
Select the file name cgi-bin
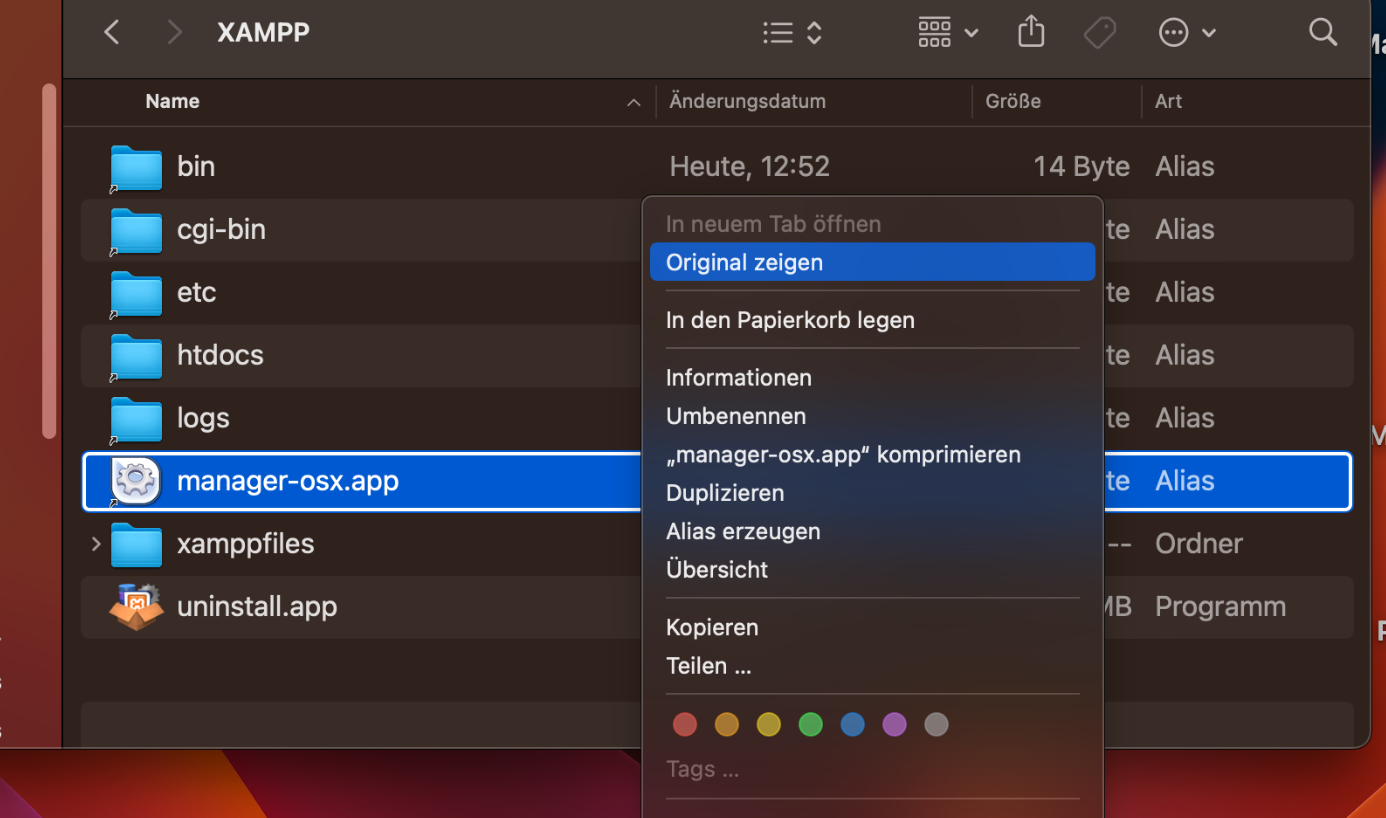[x=221, y=229]
